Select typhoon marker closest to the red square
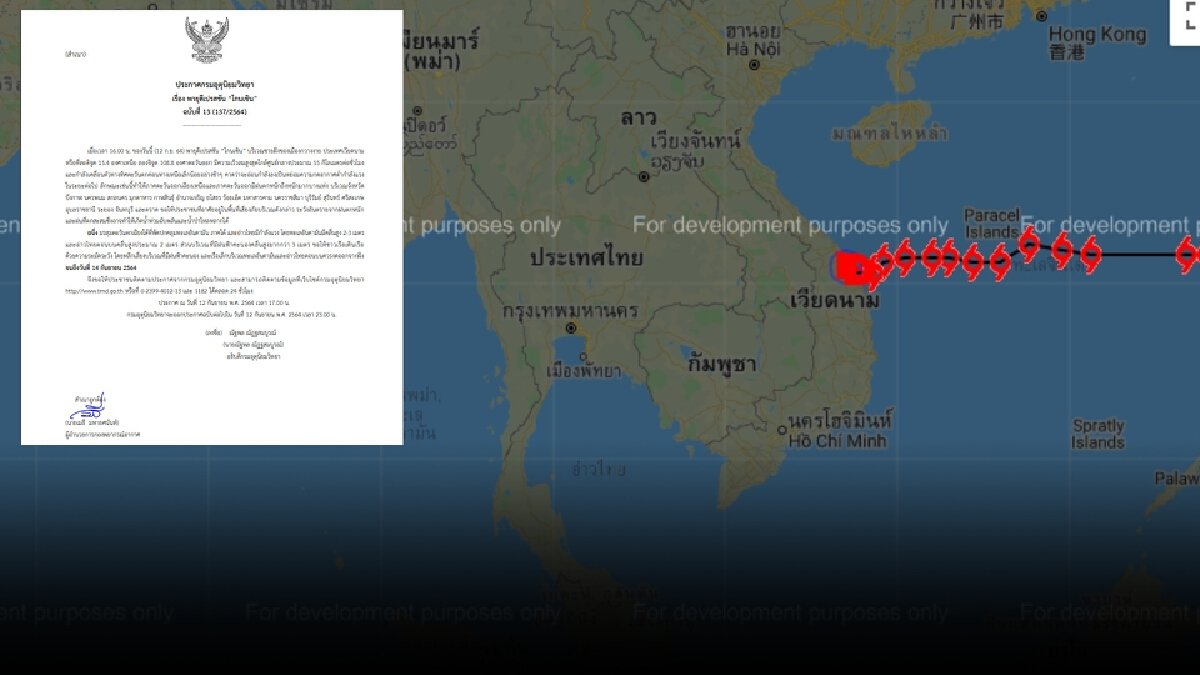 pyautogui.click(x=882, y=261)
